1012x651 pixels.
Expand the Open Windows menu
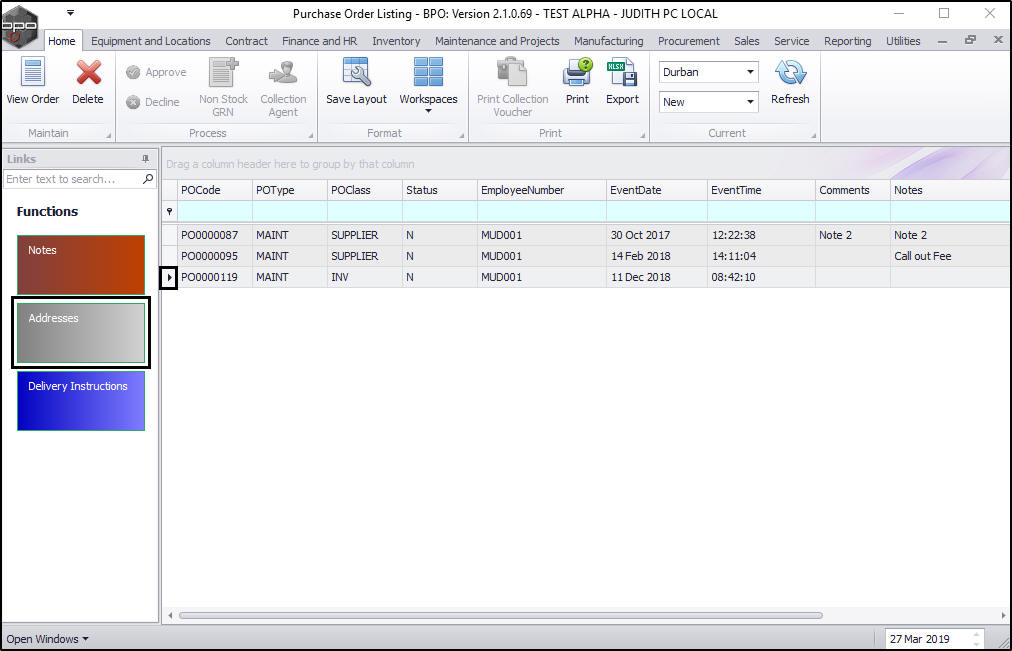coord(48,639)
